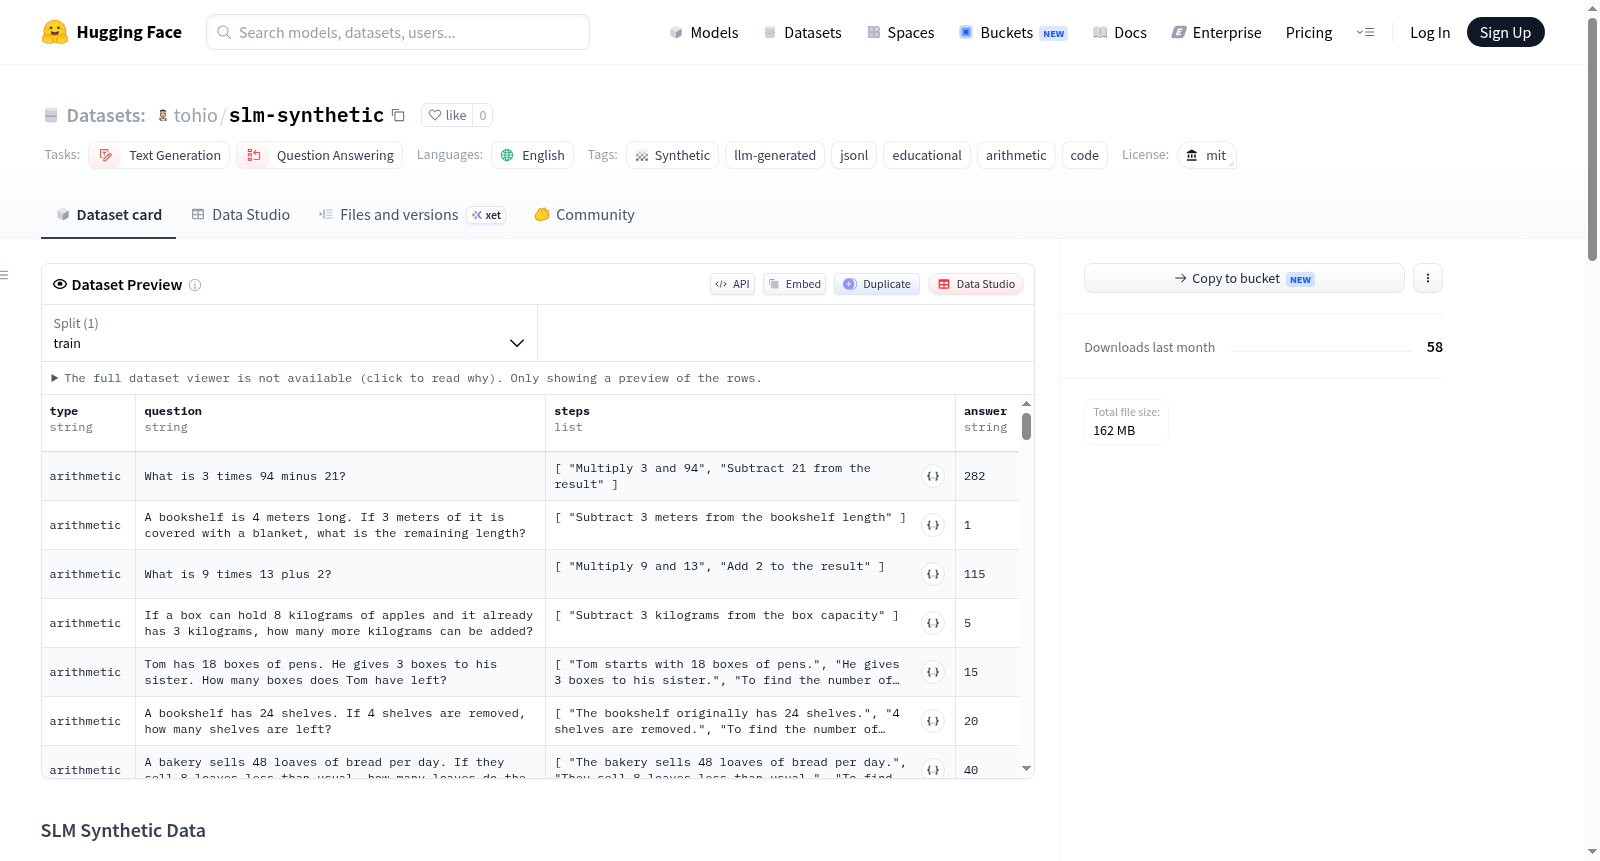1600x861 pixels.
Task: Open Buckets in navigation
Action: 1013,32
